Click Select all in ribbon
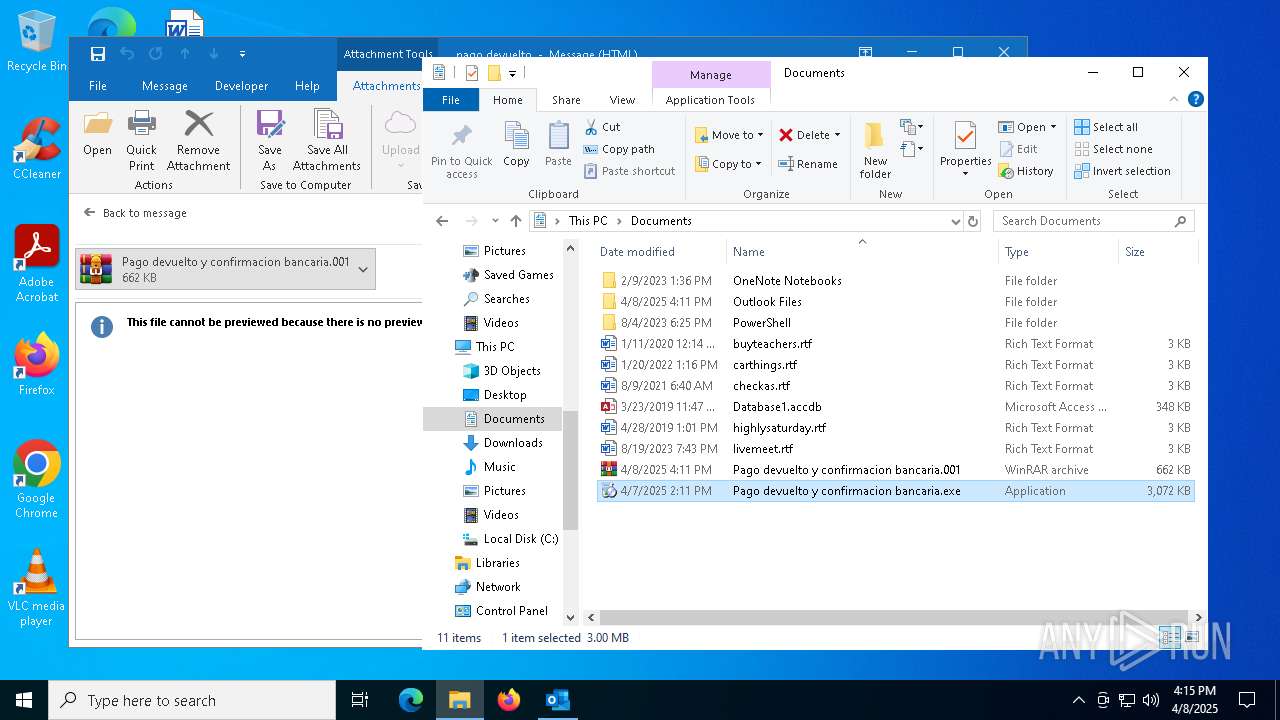This screenshot has height=720, width=1280. [1105, 127]
